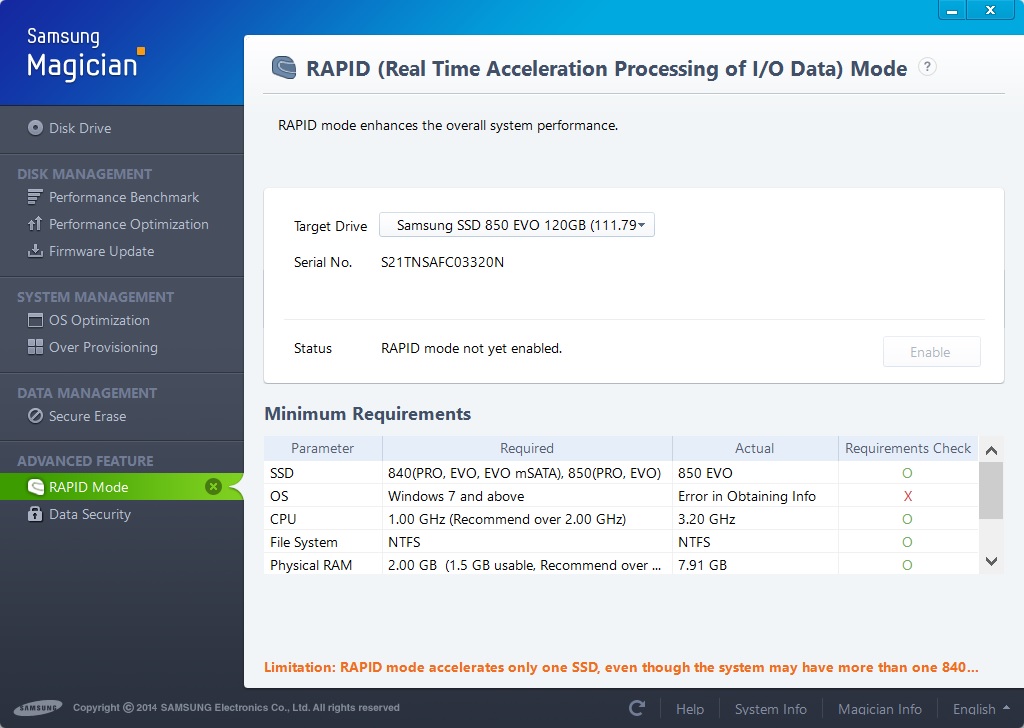Viewport: 1024px width, 728px height.
Task: Click the Enable button
Action: pyautogui.click(x=931, y=352)
